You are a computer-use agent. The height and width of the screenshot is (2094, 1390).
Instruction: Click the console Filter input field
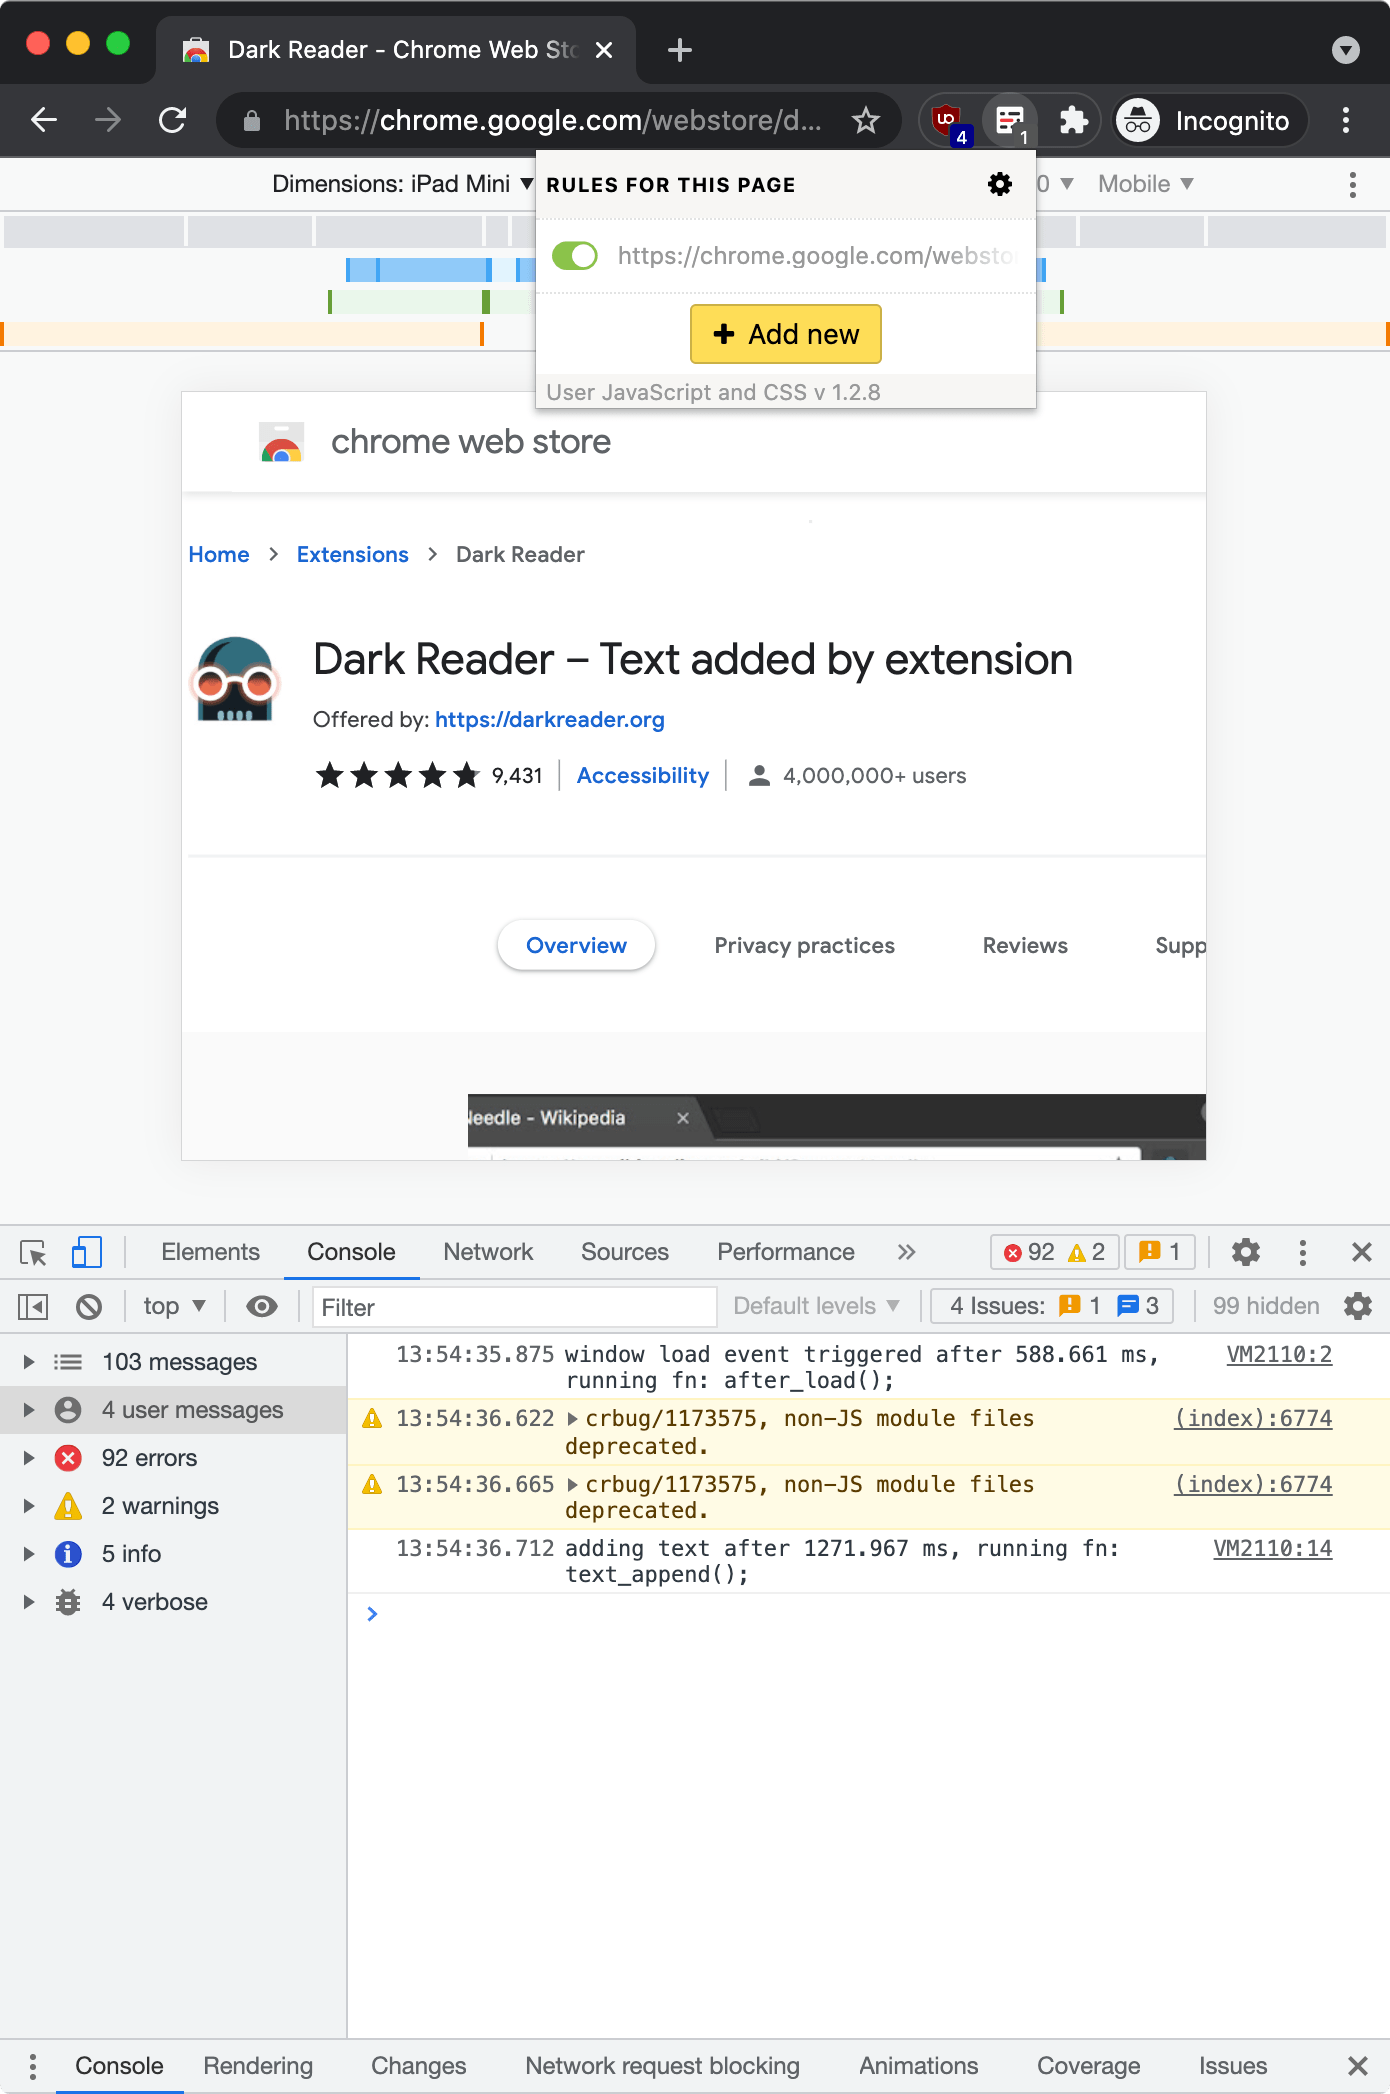click(x=515, y=1307)
